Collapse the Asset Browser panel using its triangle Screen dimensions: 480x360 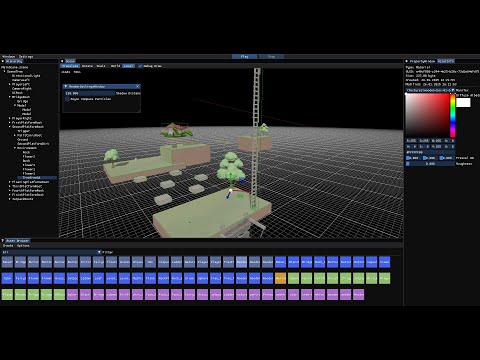(3, 241)
